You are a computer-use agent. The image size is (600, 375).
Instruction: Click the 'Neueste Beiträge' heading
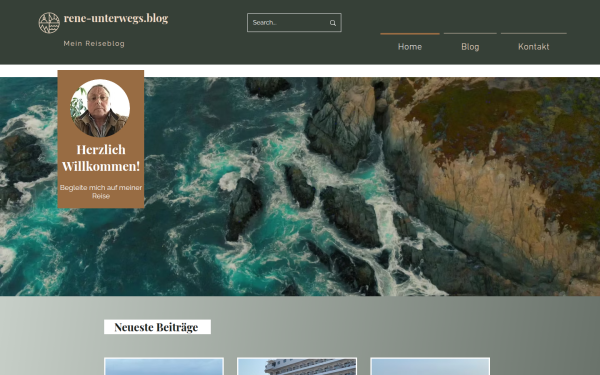pyautogui.click(x=157, y=327)
